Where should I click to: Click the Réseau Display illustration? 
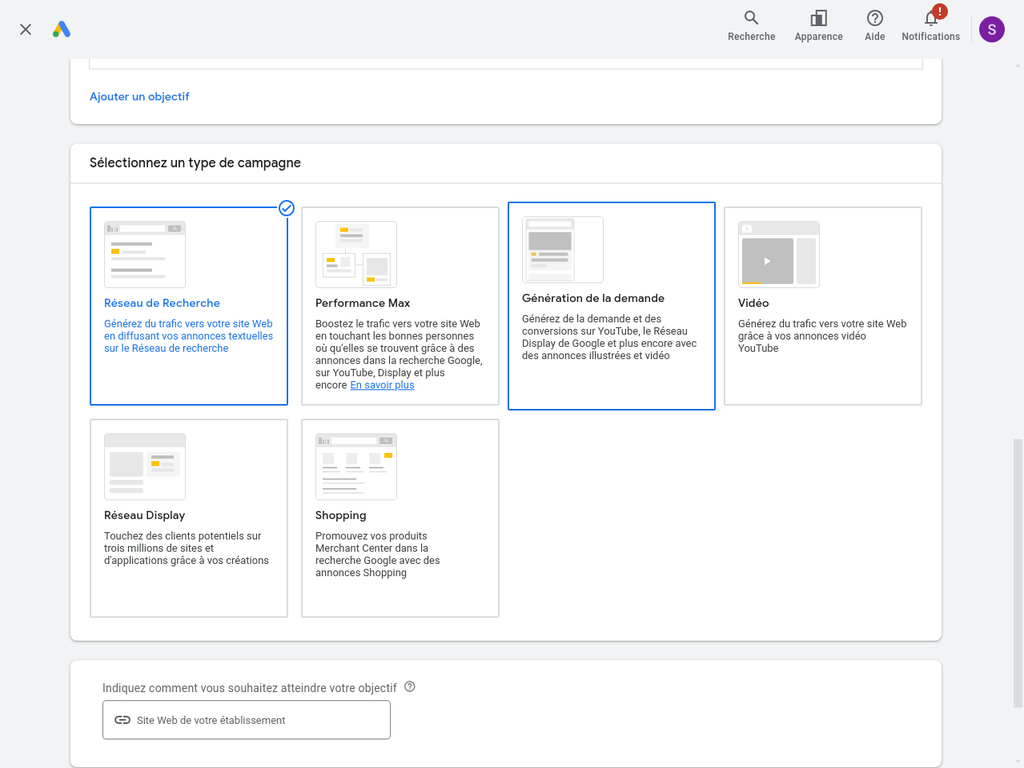pos(145,466)
